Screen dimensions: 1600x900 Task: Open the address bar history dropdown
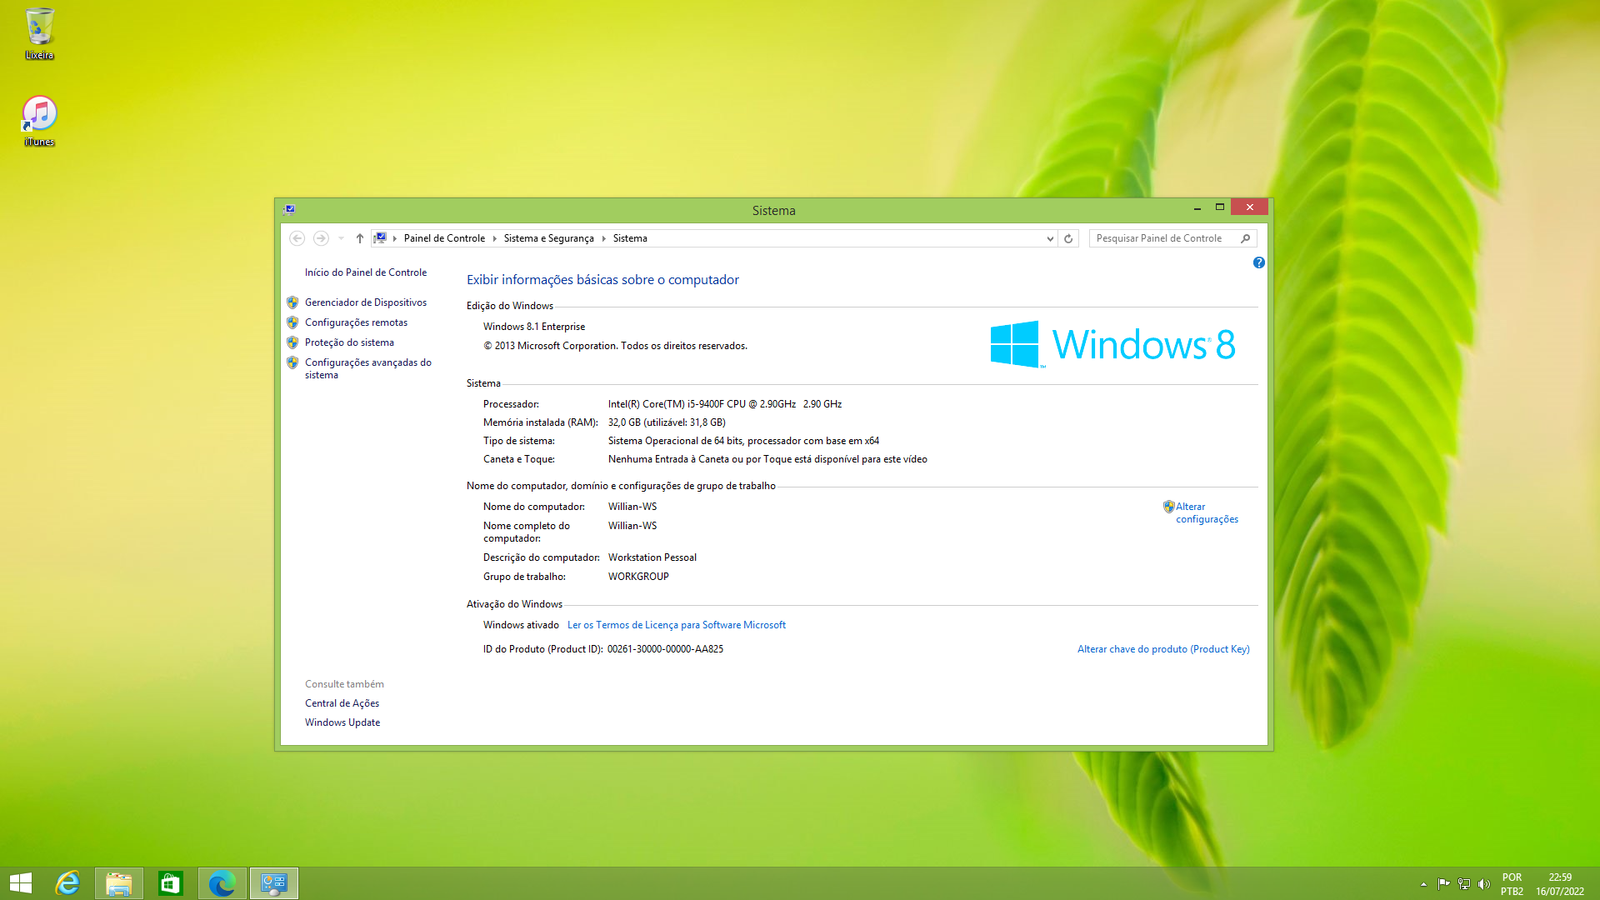point(1050,238)
